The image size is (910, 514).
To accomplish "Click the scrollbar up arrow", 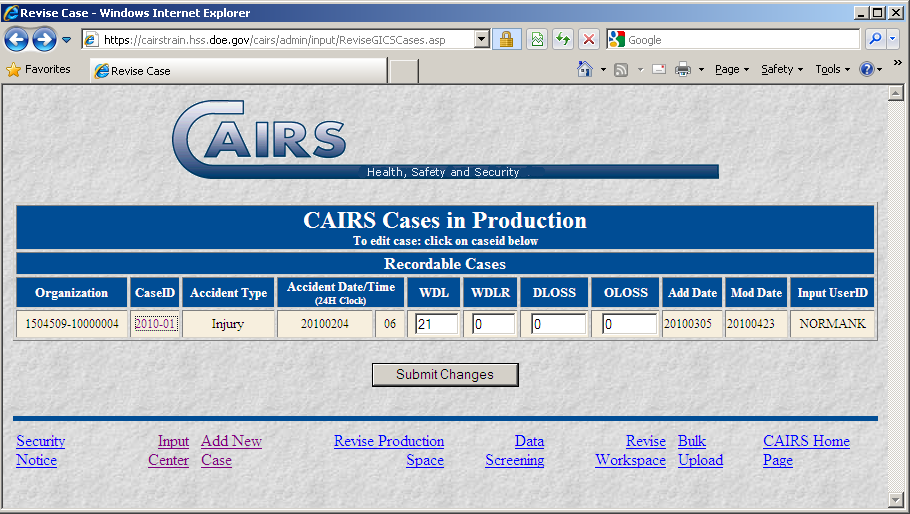I will pyautogui.click(x=895, y=93).
